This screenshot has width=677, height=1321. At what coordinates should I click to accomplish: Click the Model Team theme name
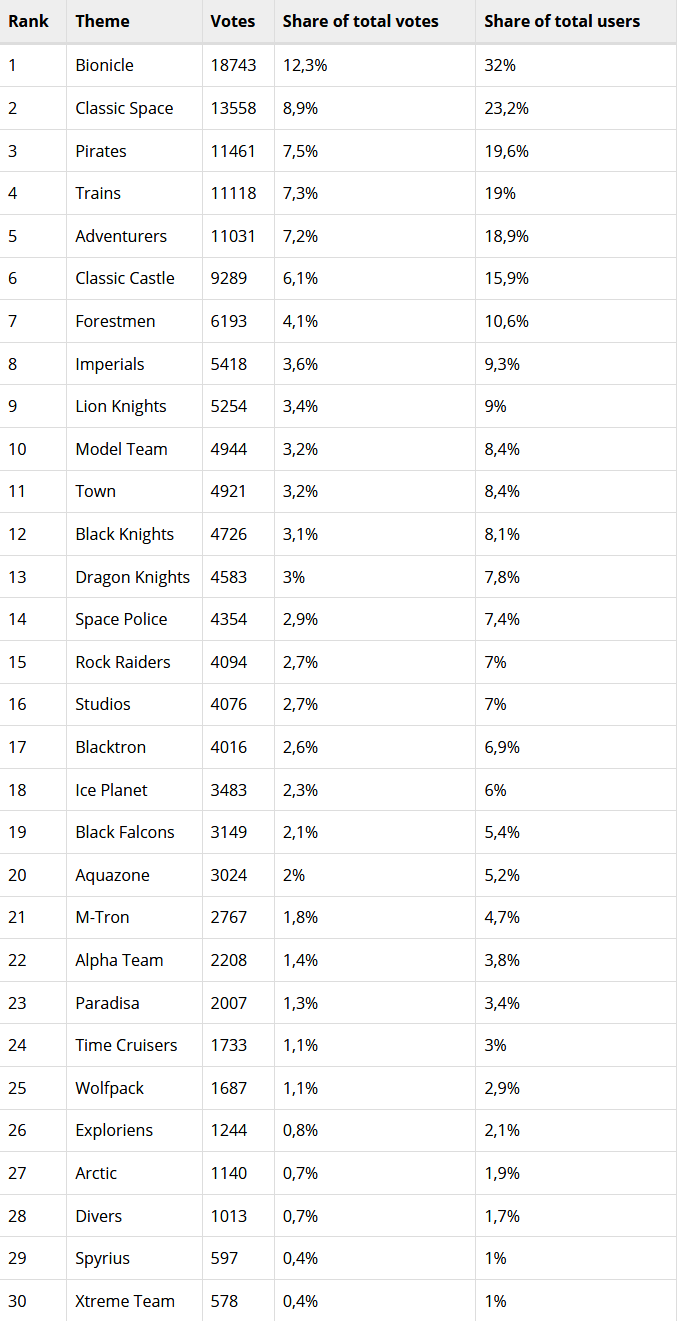point(121,449)
